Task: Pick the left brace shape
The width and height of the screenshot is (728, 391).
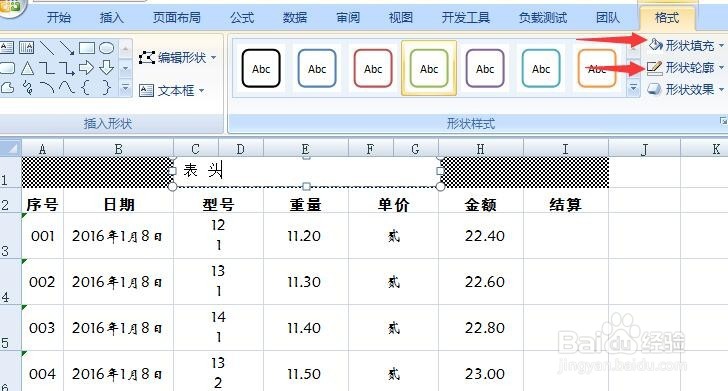Action: click(x=86, y=87)
